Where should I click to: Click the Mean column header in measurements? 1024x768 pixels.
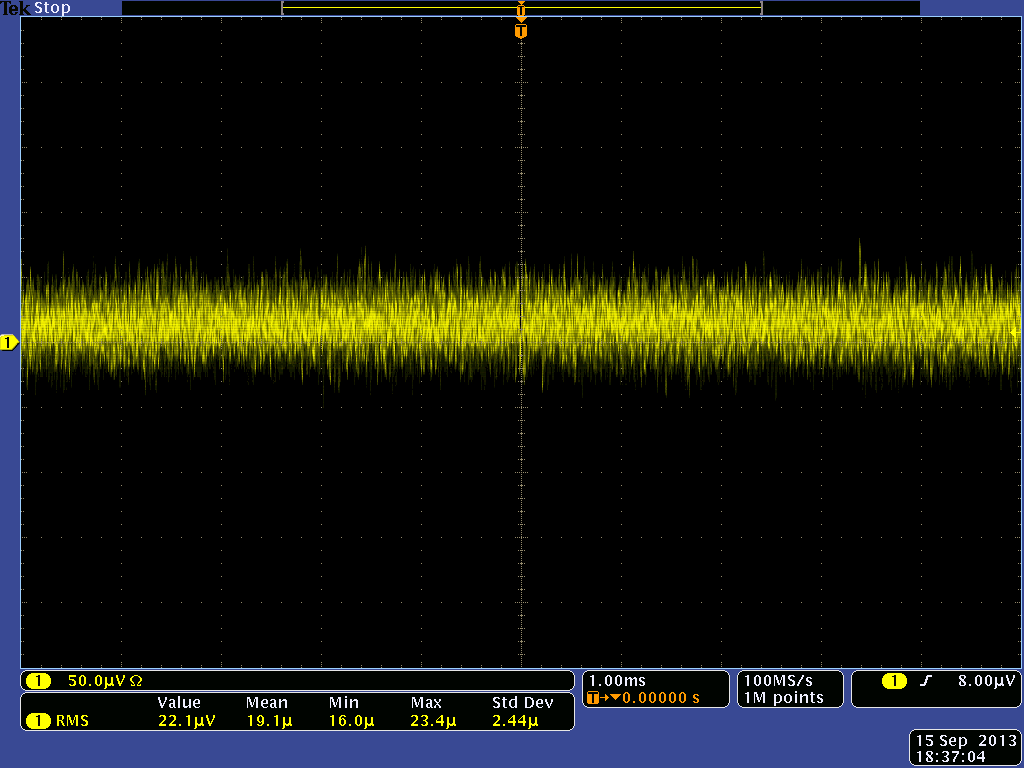point(266,703)
